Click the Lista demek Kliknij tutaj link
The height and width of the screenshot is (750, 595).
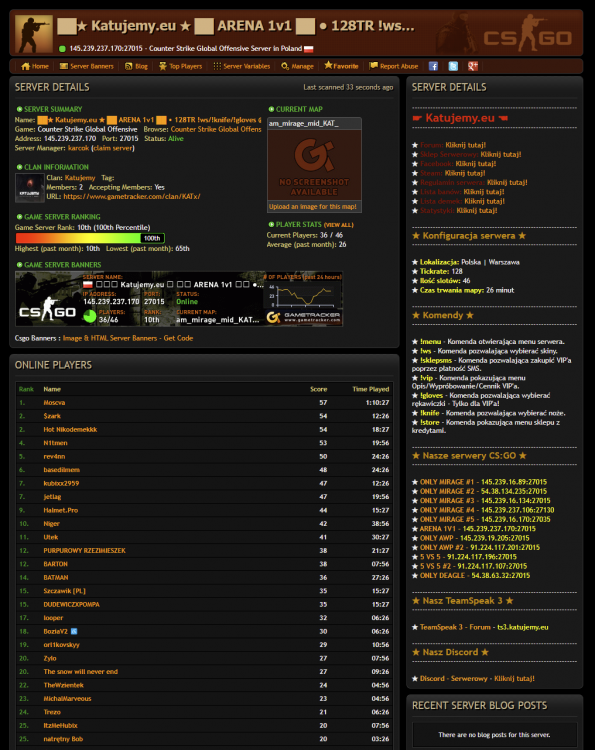(485, 201)
